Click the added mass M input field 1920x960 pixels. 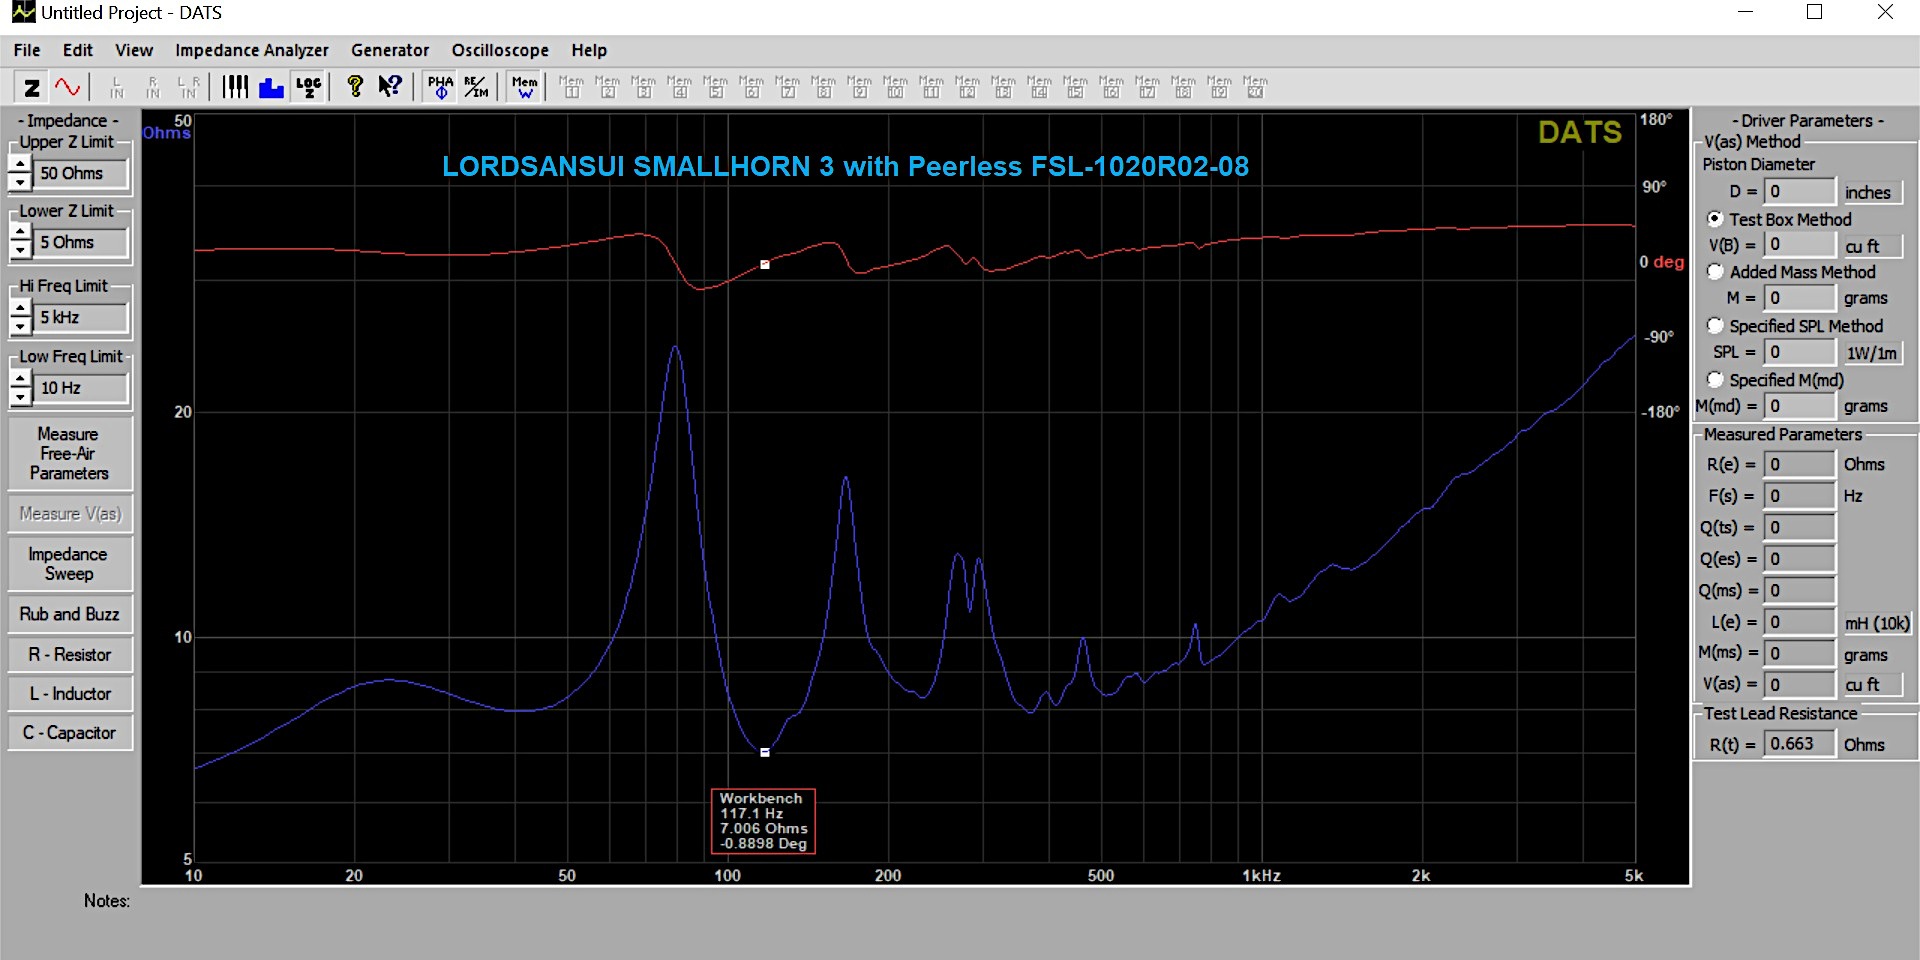pyautogui.click(x=1800, y=297)
